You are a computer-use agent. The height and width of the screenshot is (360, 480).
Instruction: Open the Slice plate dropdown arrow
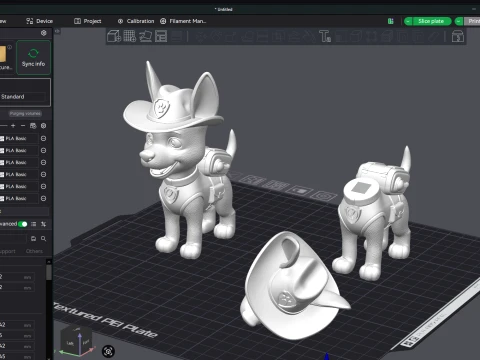408,21
